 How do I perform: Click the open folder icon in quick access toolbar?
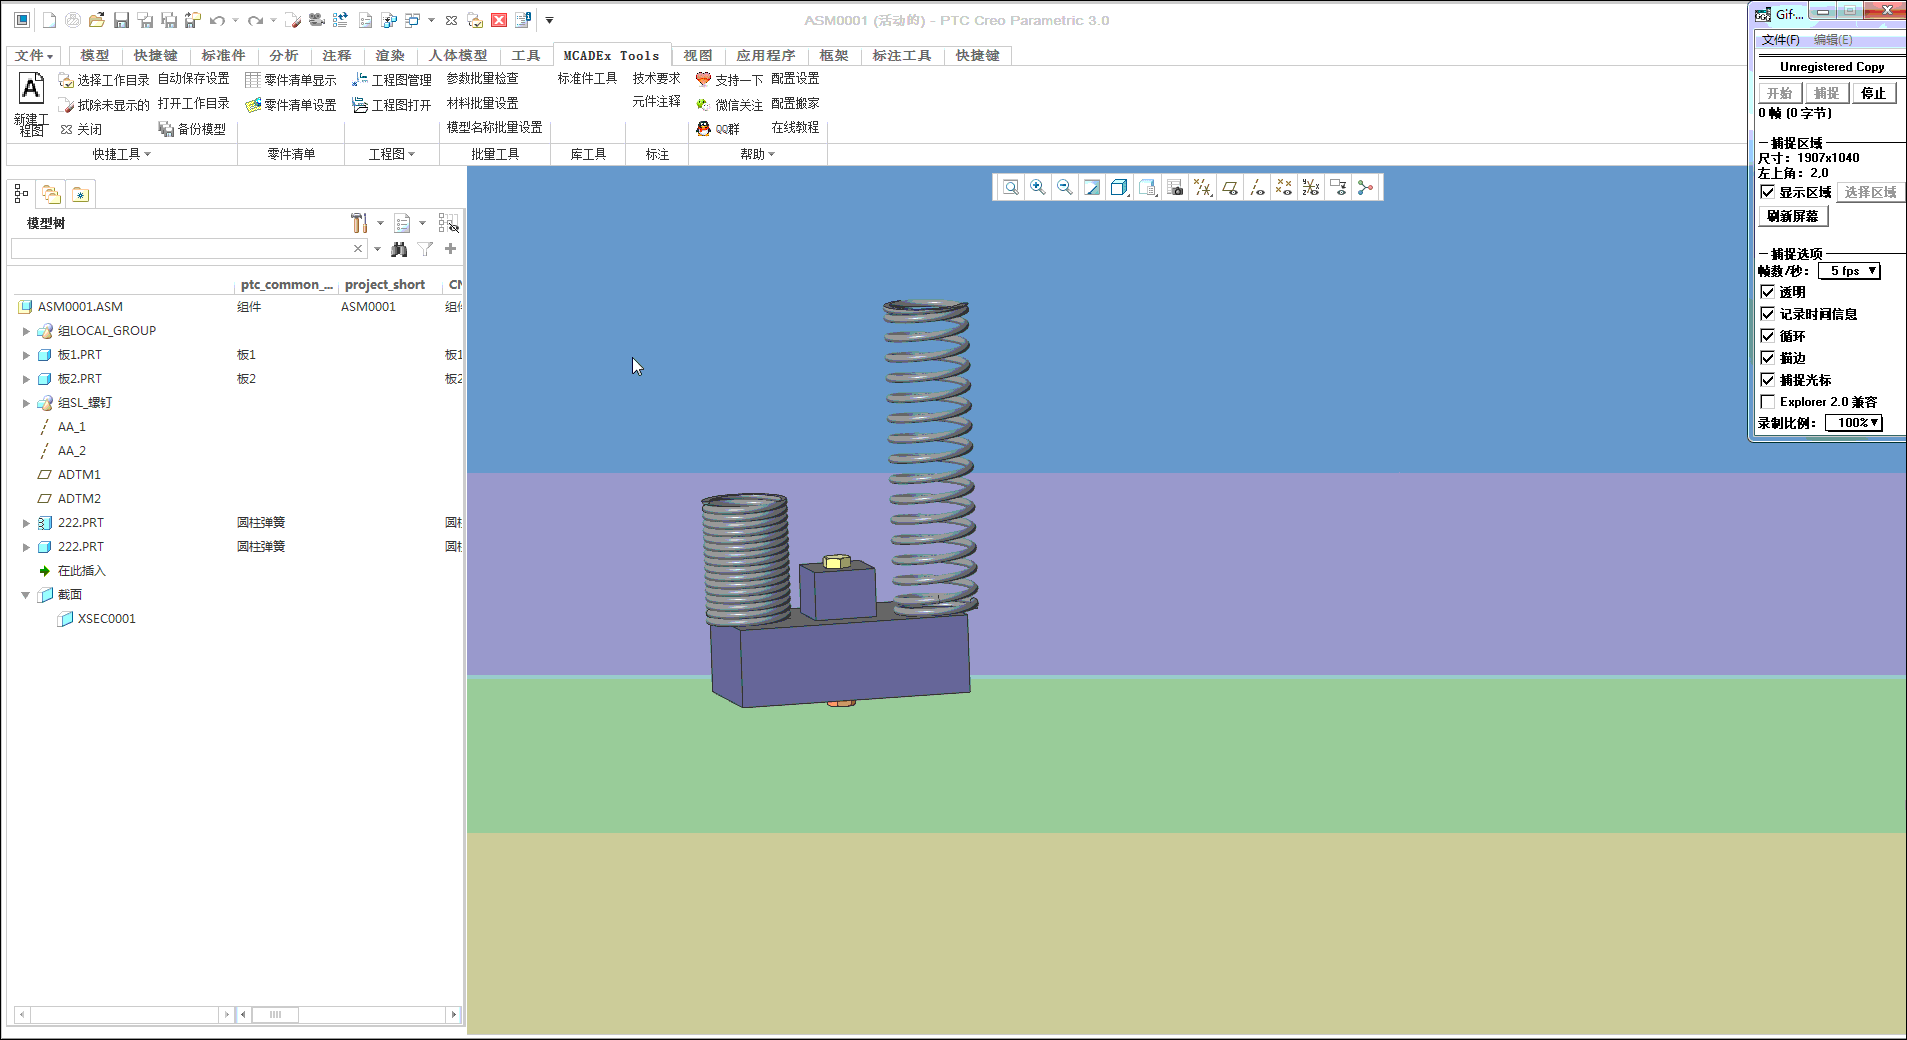pos(97,20)
